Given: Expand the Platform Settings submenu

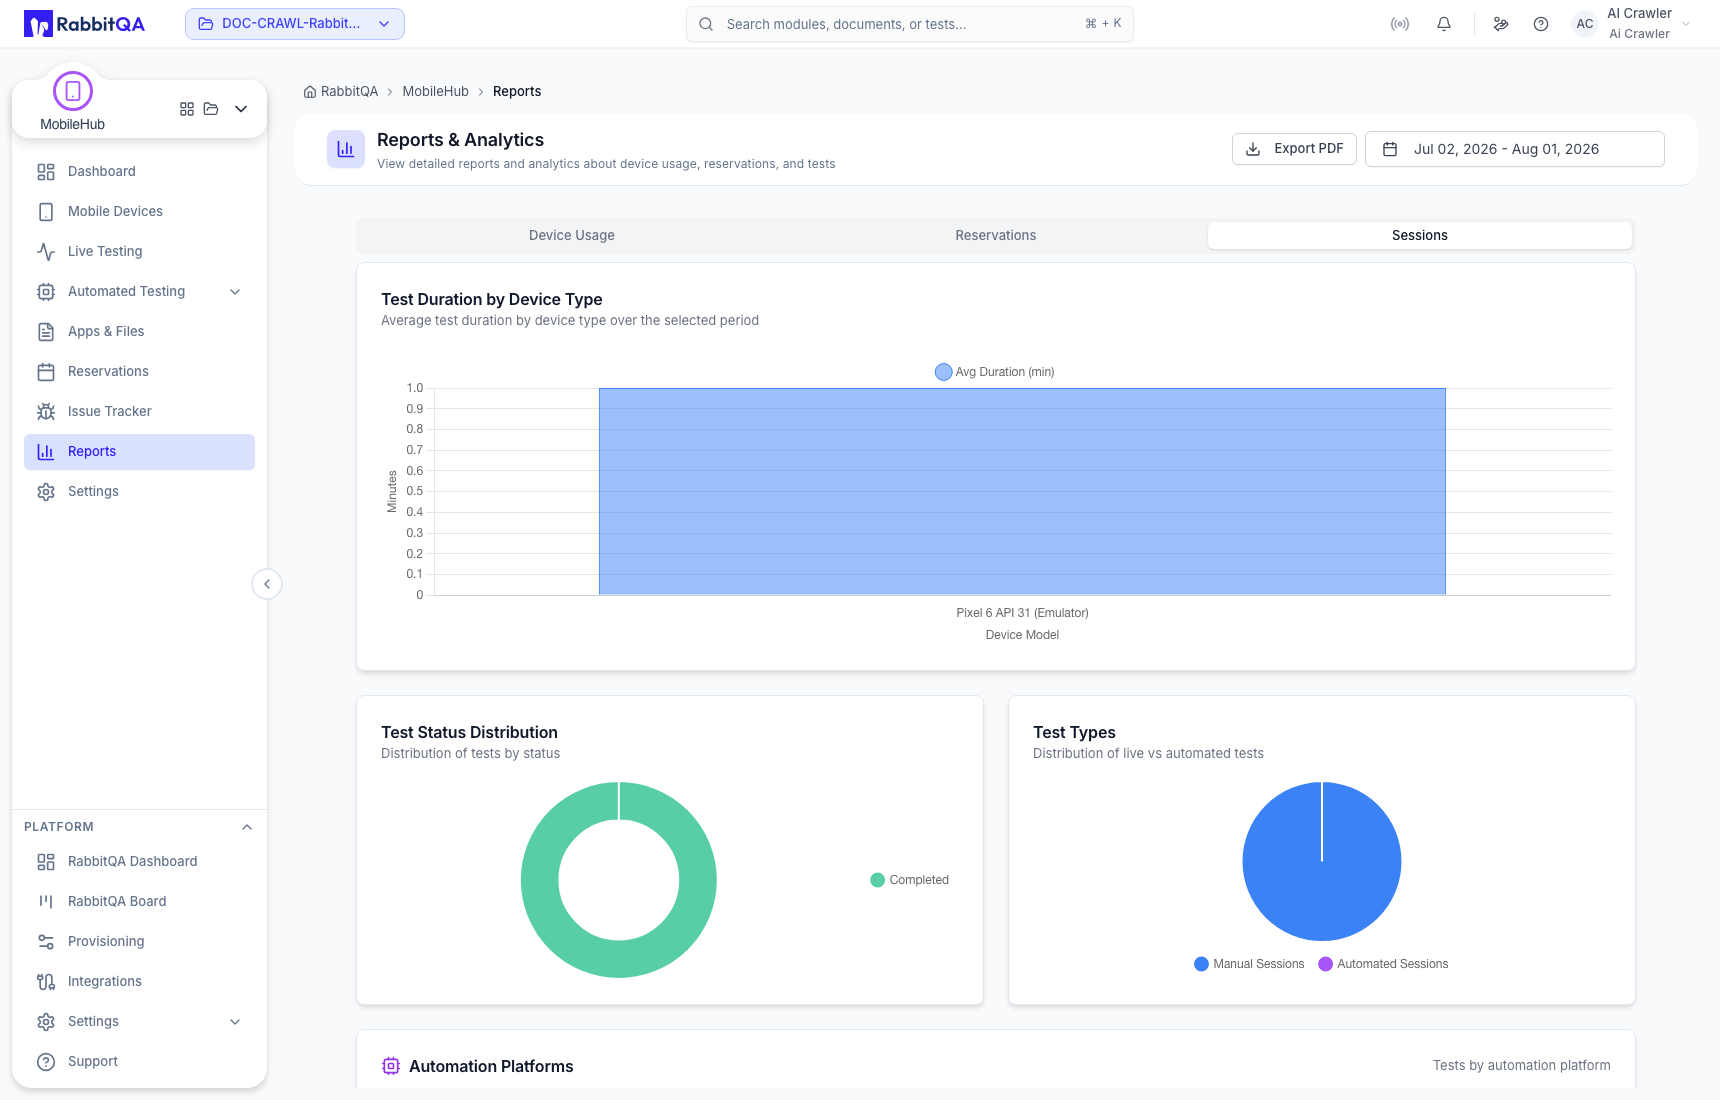Looking at the screenshot, I should (235, 1022).
